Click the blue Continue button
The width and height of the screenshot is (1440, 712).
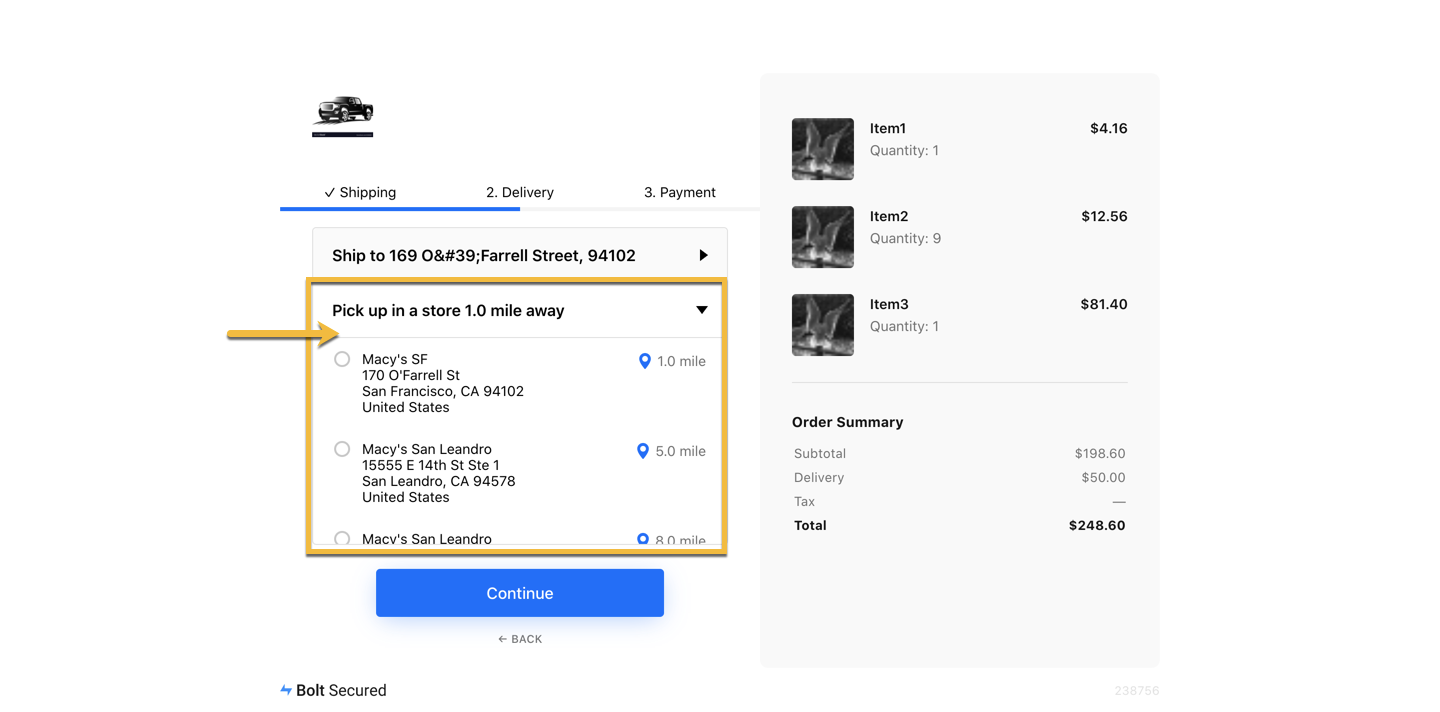520,593
